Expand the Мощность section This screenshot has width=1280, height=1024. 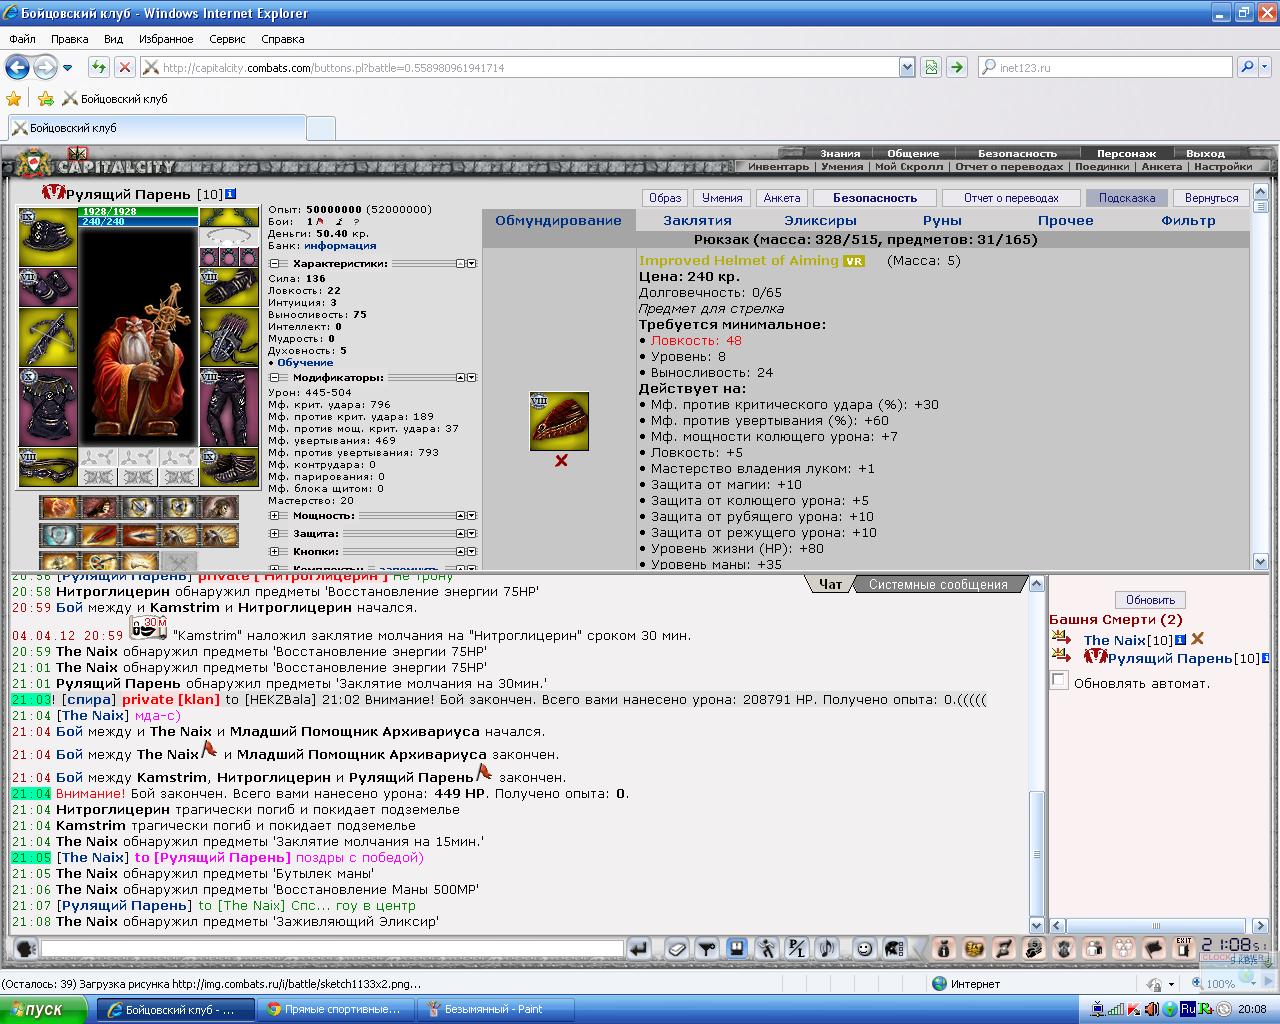(x=274, y=516)
